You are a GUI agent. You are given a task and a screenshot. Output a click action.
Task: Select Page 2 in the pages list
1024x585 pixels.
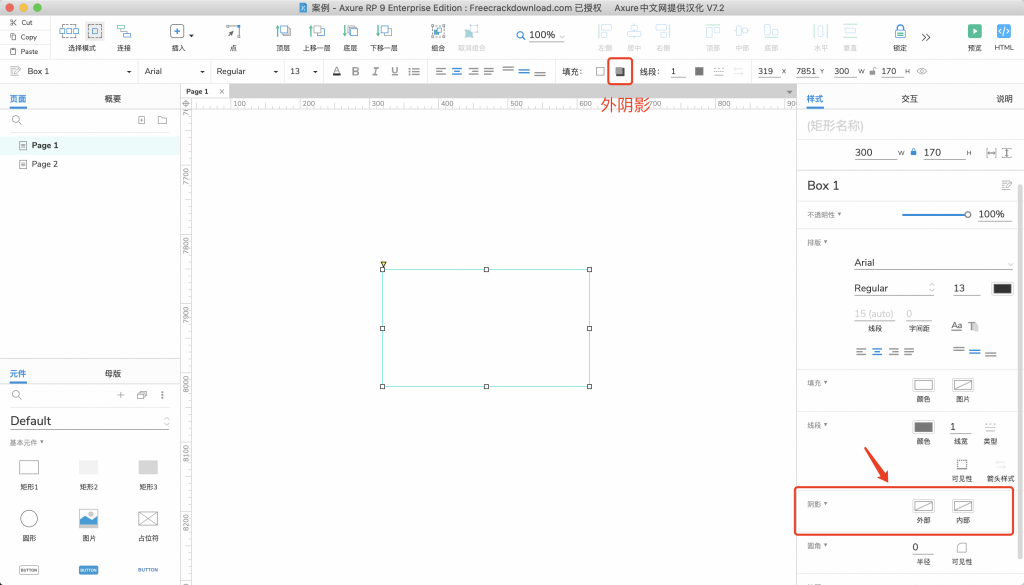pos(45,164)
